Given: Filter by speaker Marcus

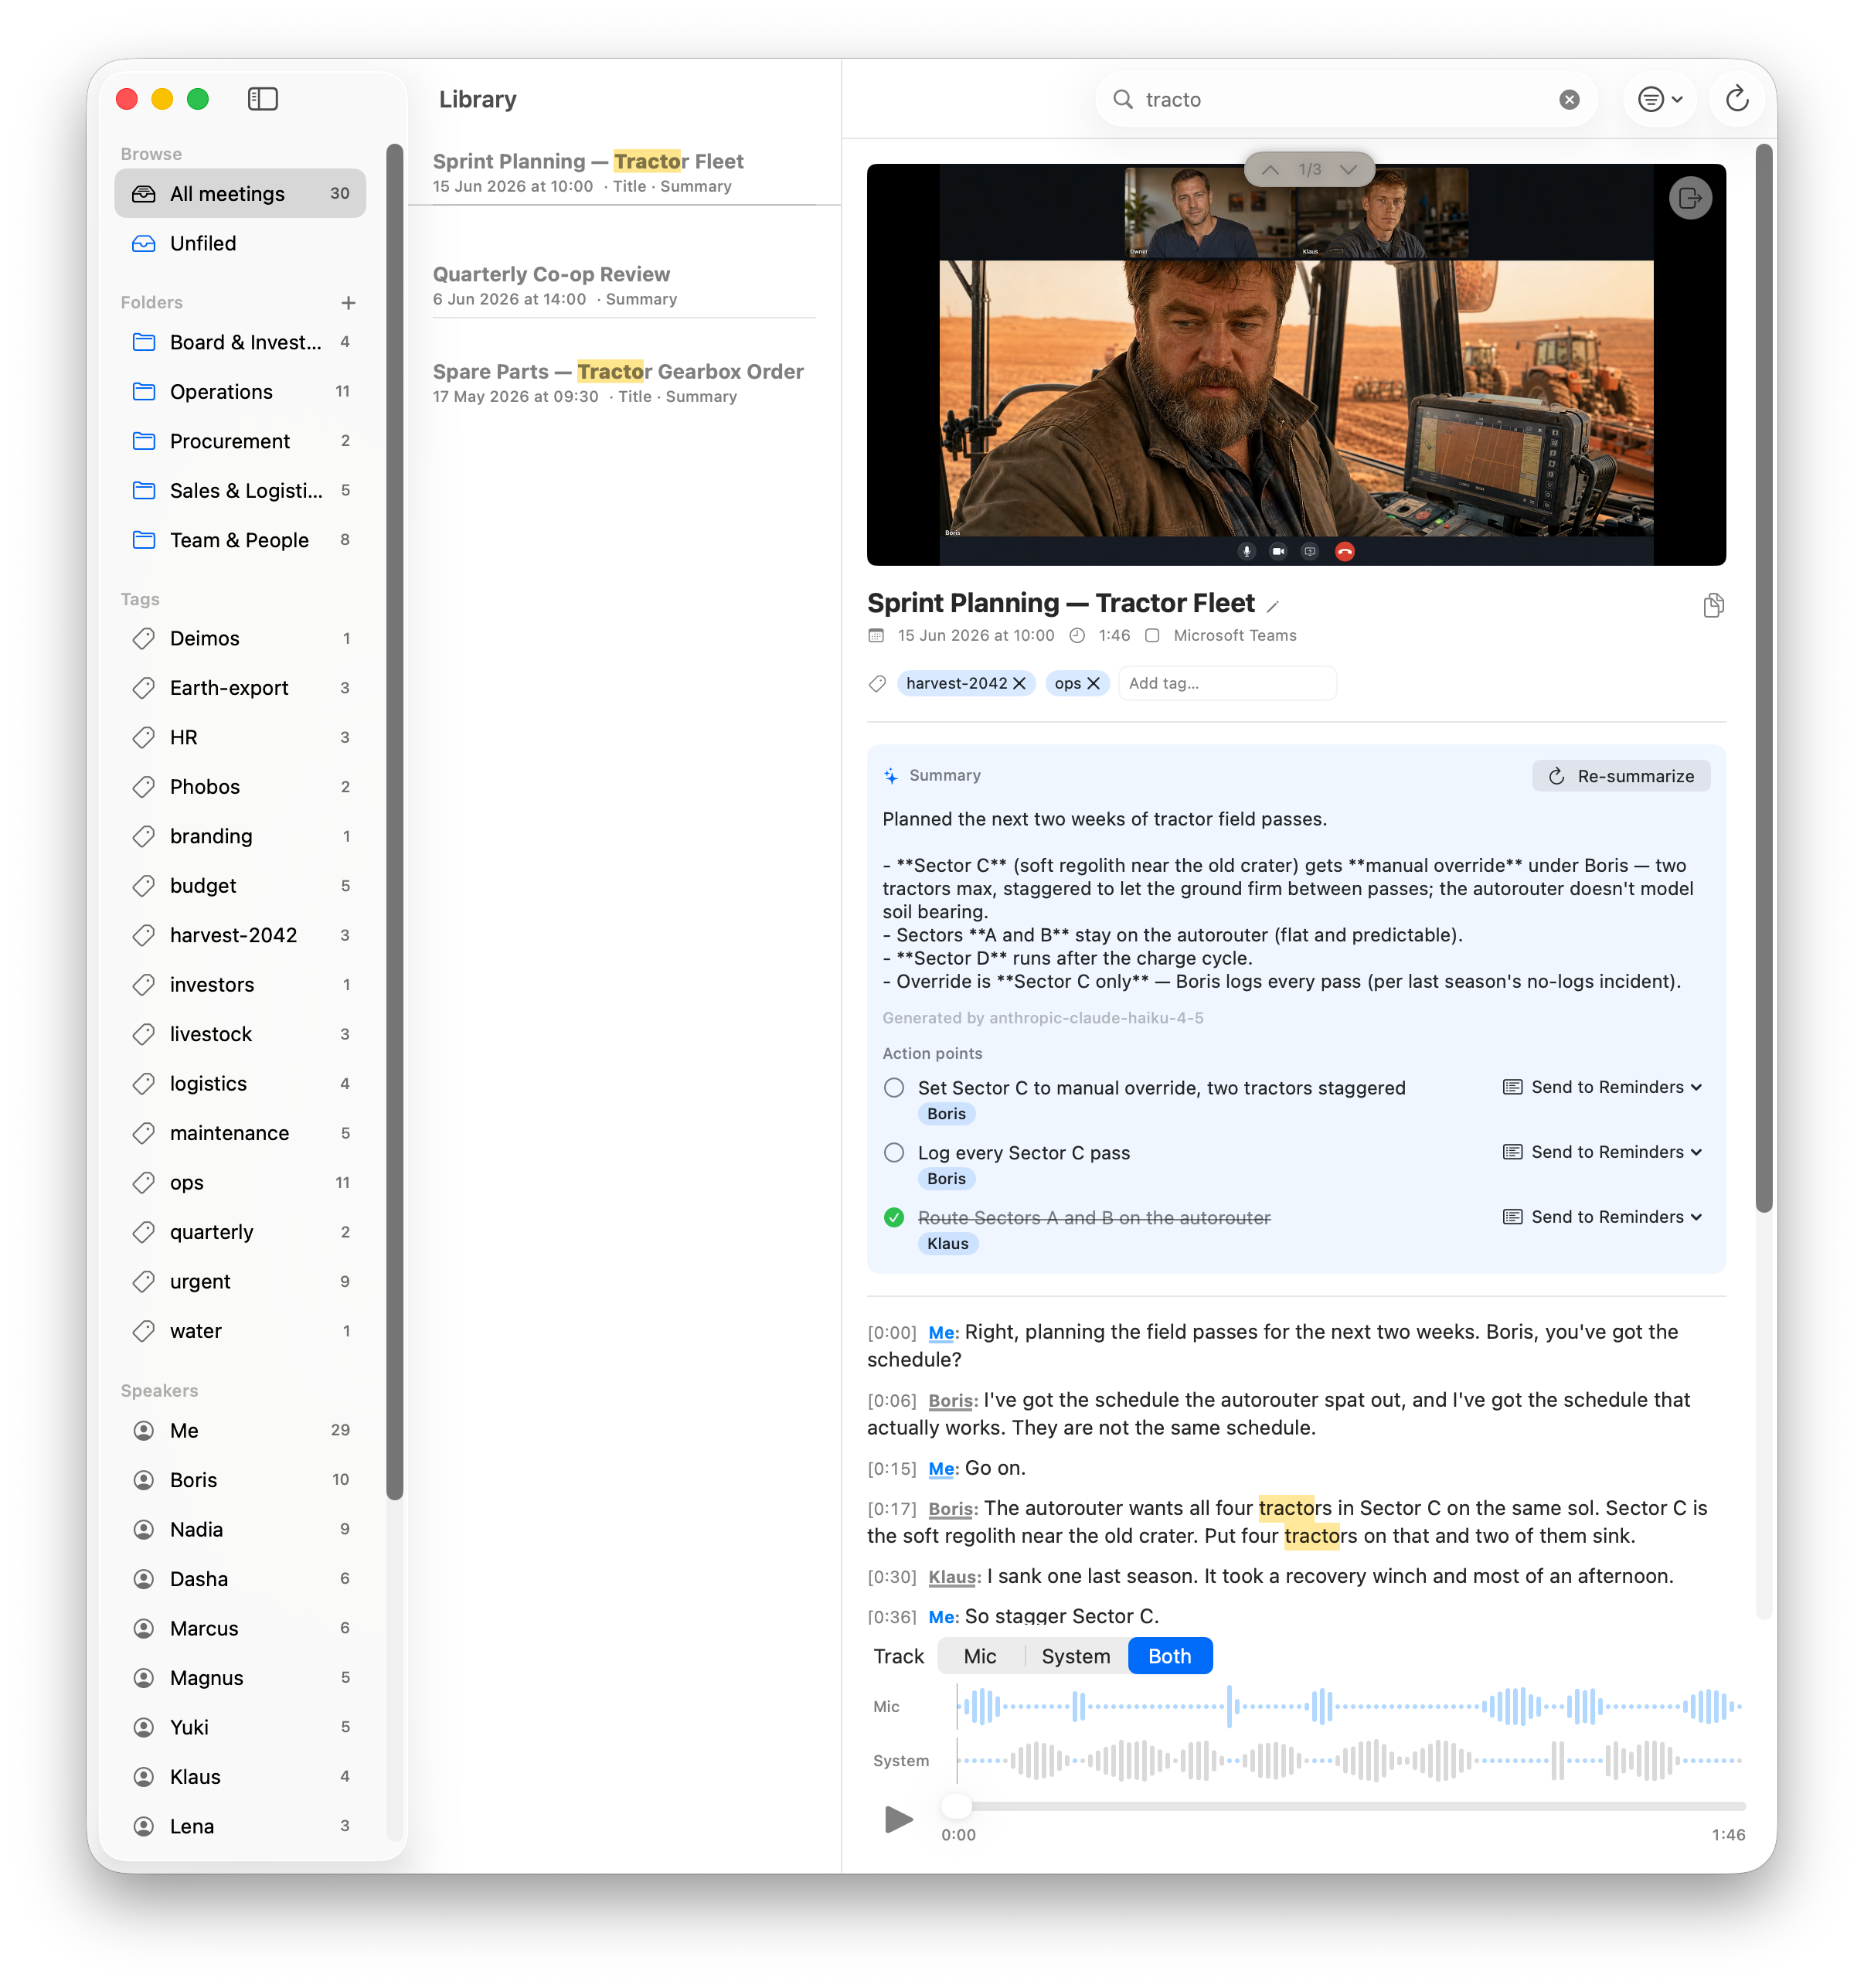Looking at the screenshot, I should point(240,1629).
